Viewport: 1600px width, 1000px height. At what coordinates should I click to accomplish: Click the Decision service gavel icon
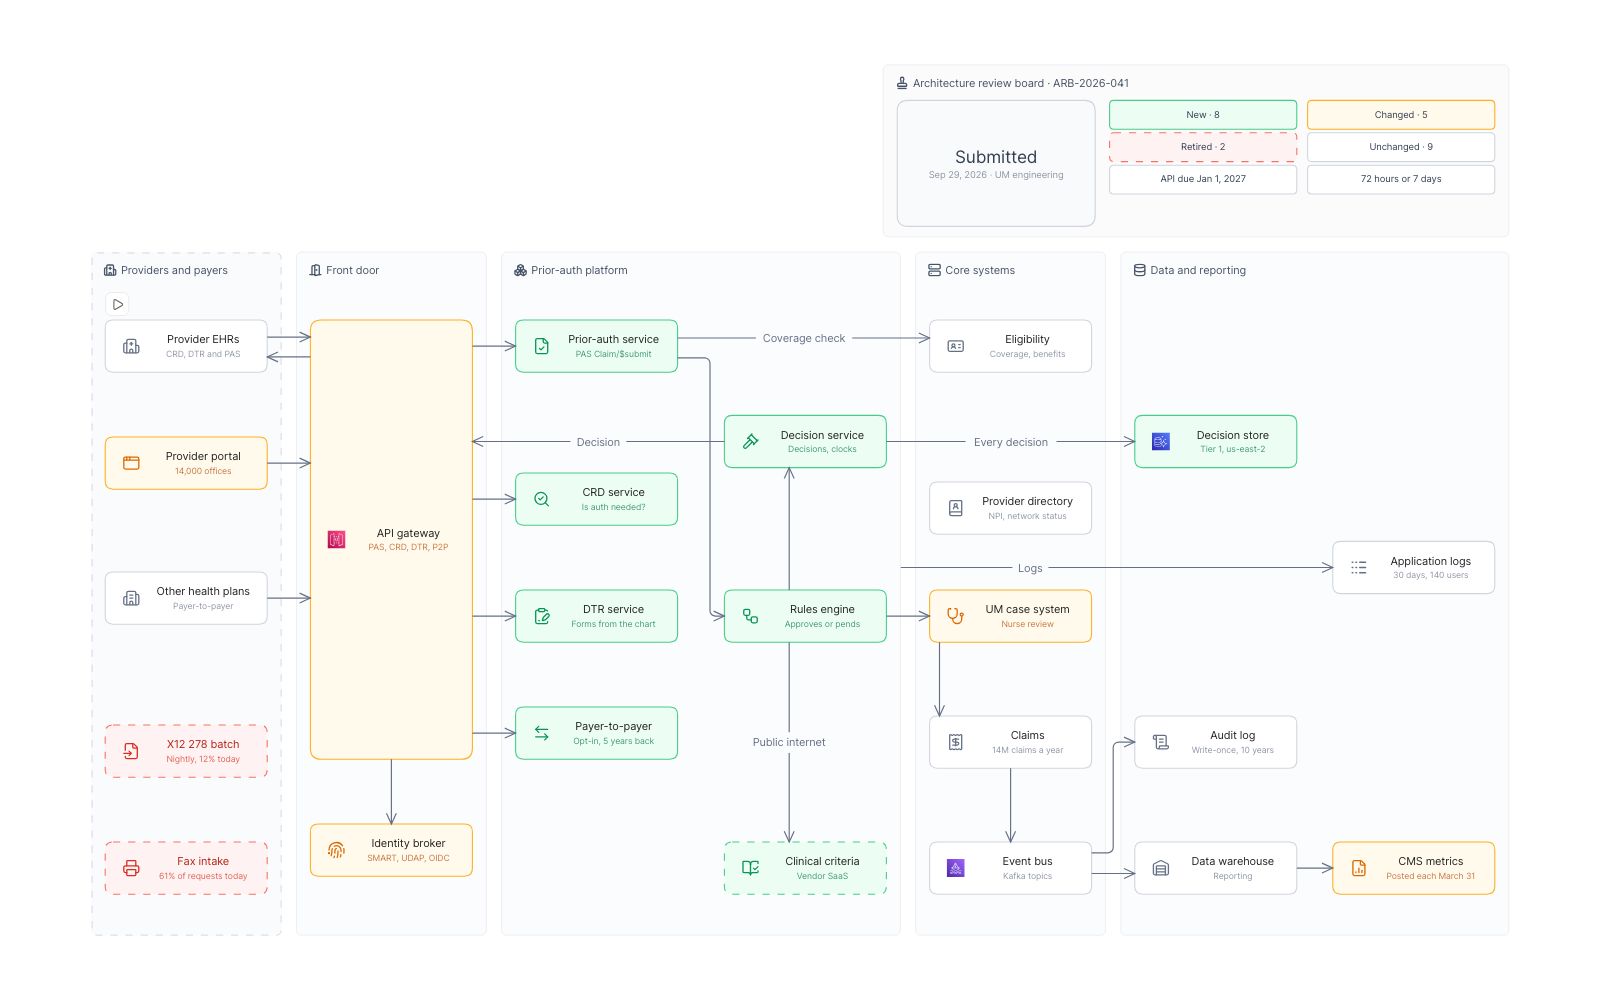pyautogui.click(x=750, y=441)
